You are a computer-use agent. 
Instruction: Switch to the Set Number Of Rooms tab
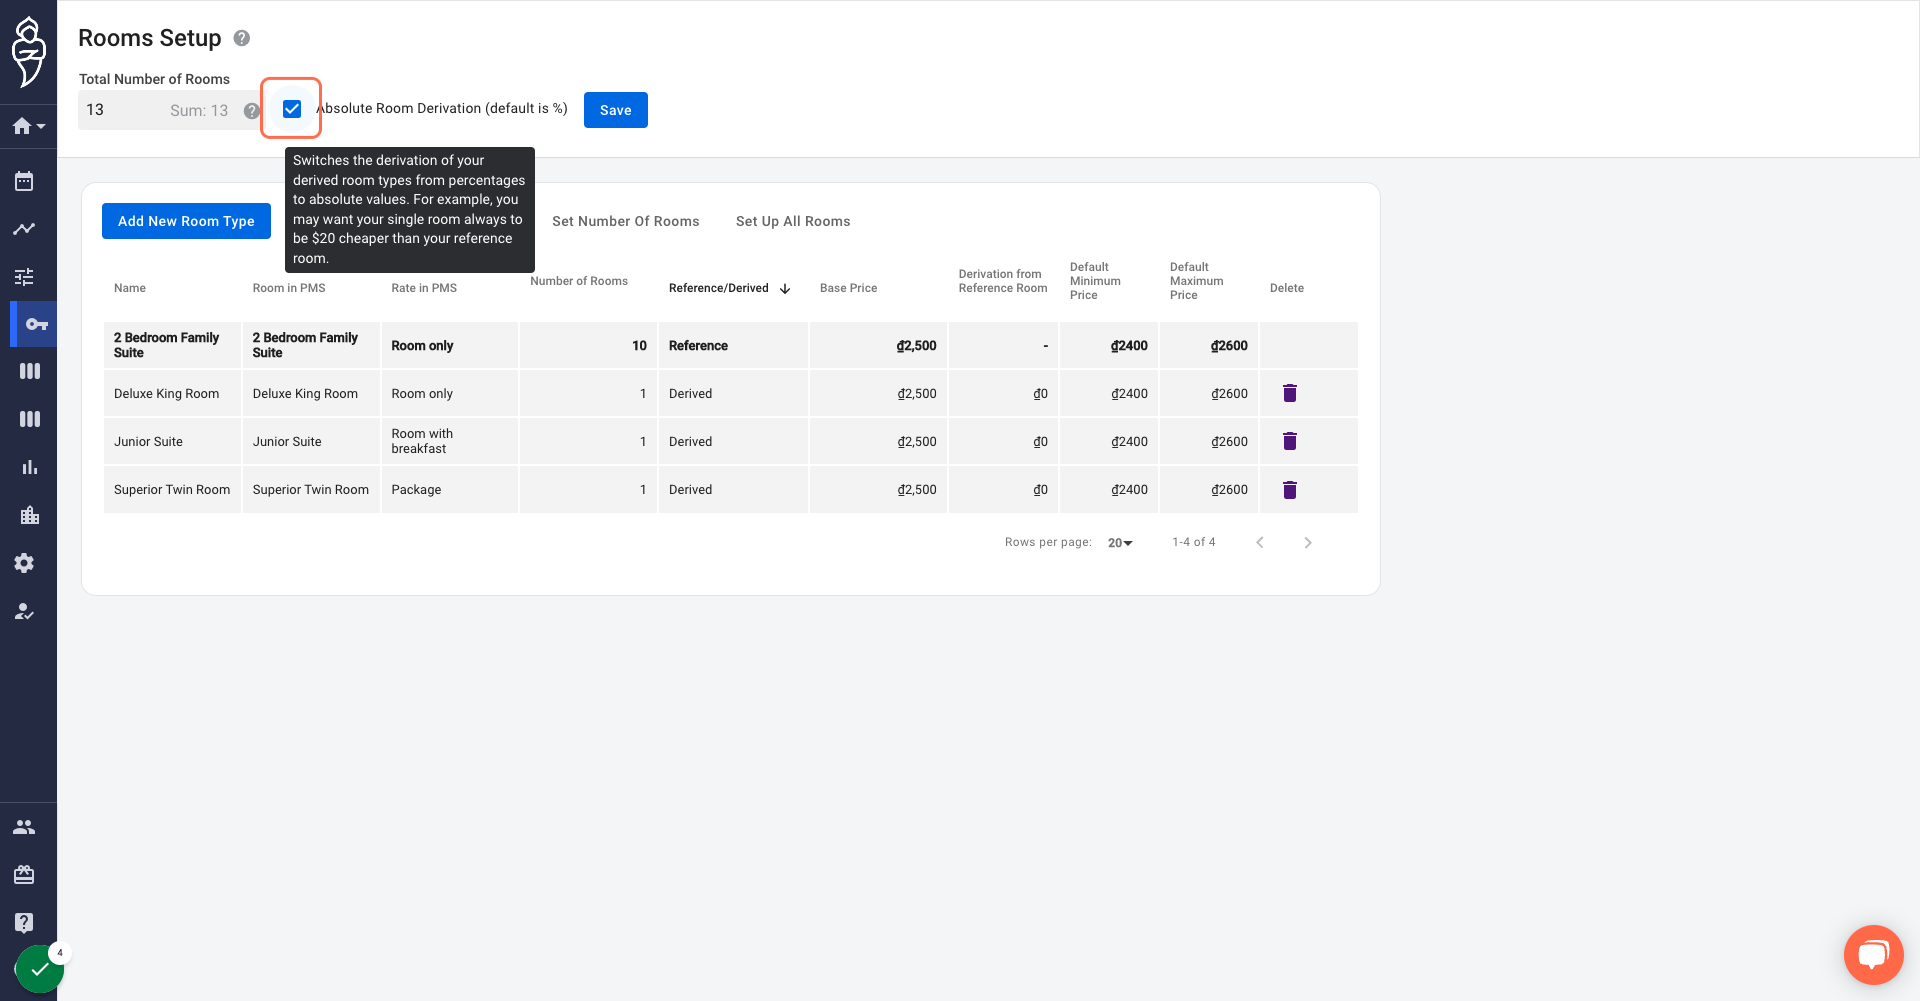click(626, 221)
